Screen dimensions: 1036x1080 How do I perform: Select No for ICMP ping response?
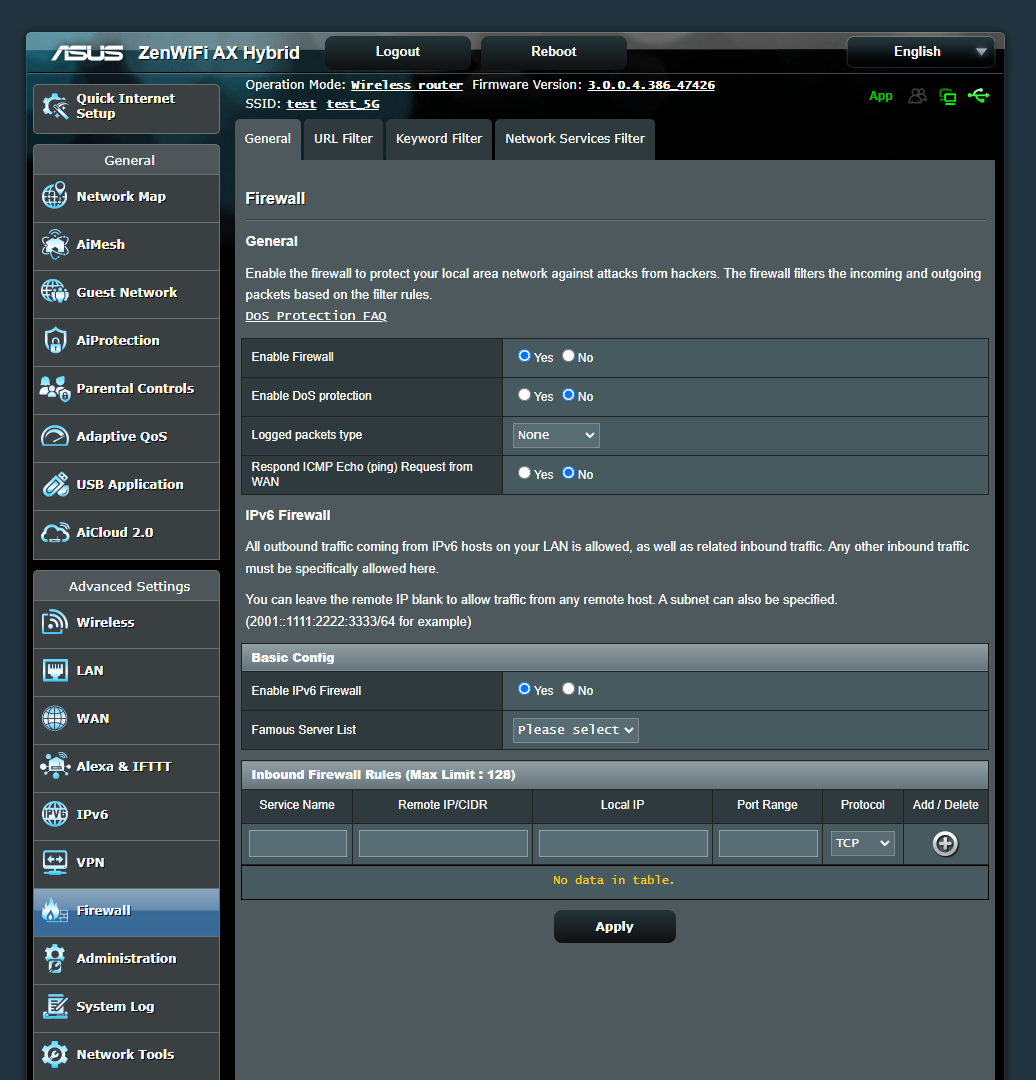click(x=568, y=473)
